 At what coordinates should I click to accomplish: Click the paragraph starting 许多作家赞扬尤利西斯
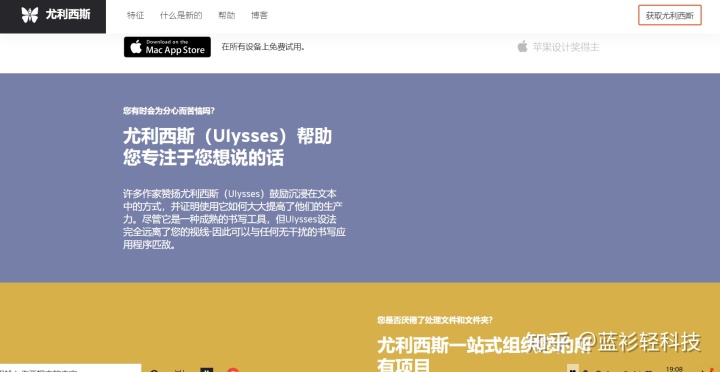click(x=234, y=219)
